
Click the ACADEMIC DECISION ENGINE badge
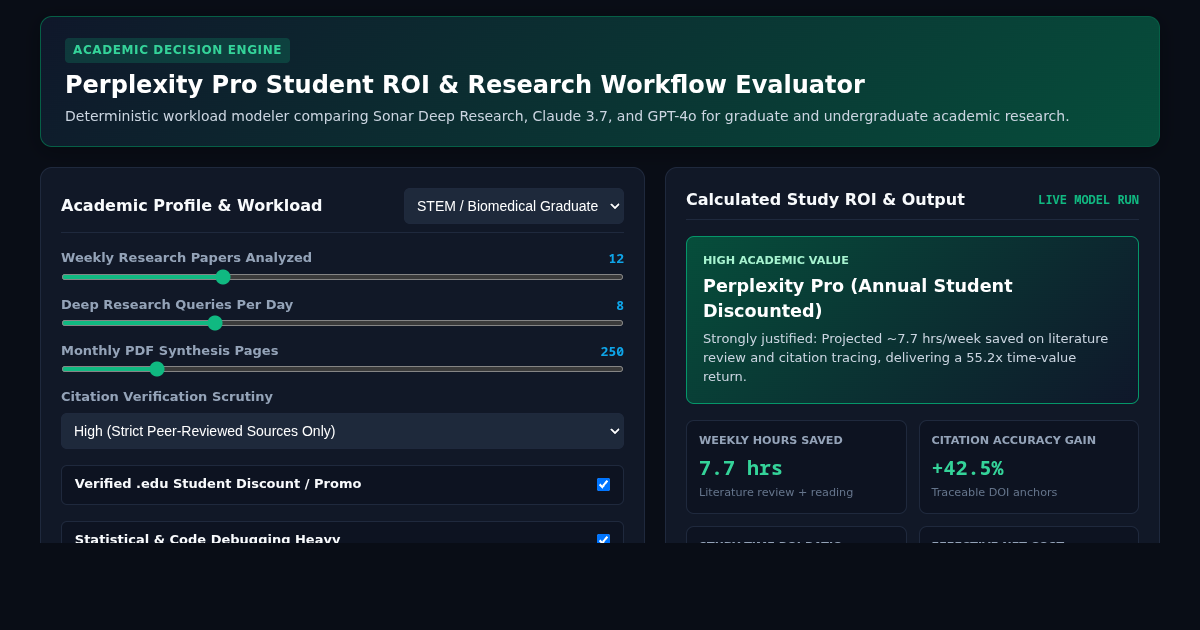pos(177,50)
